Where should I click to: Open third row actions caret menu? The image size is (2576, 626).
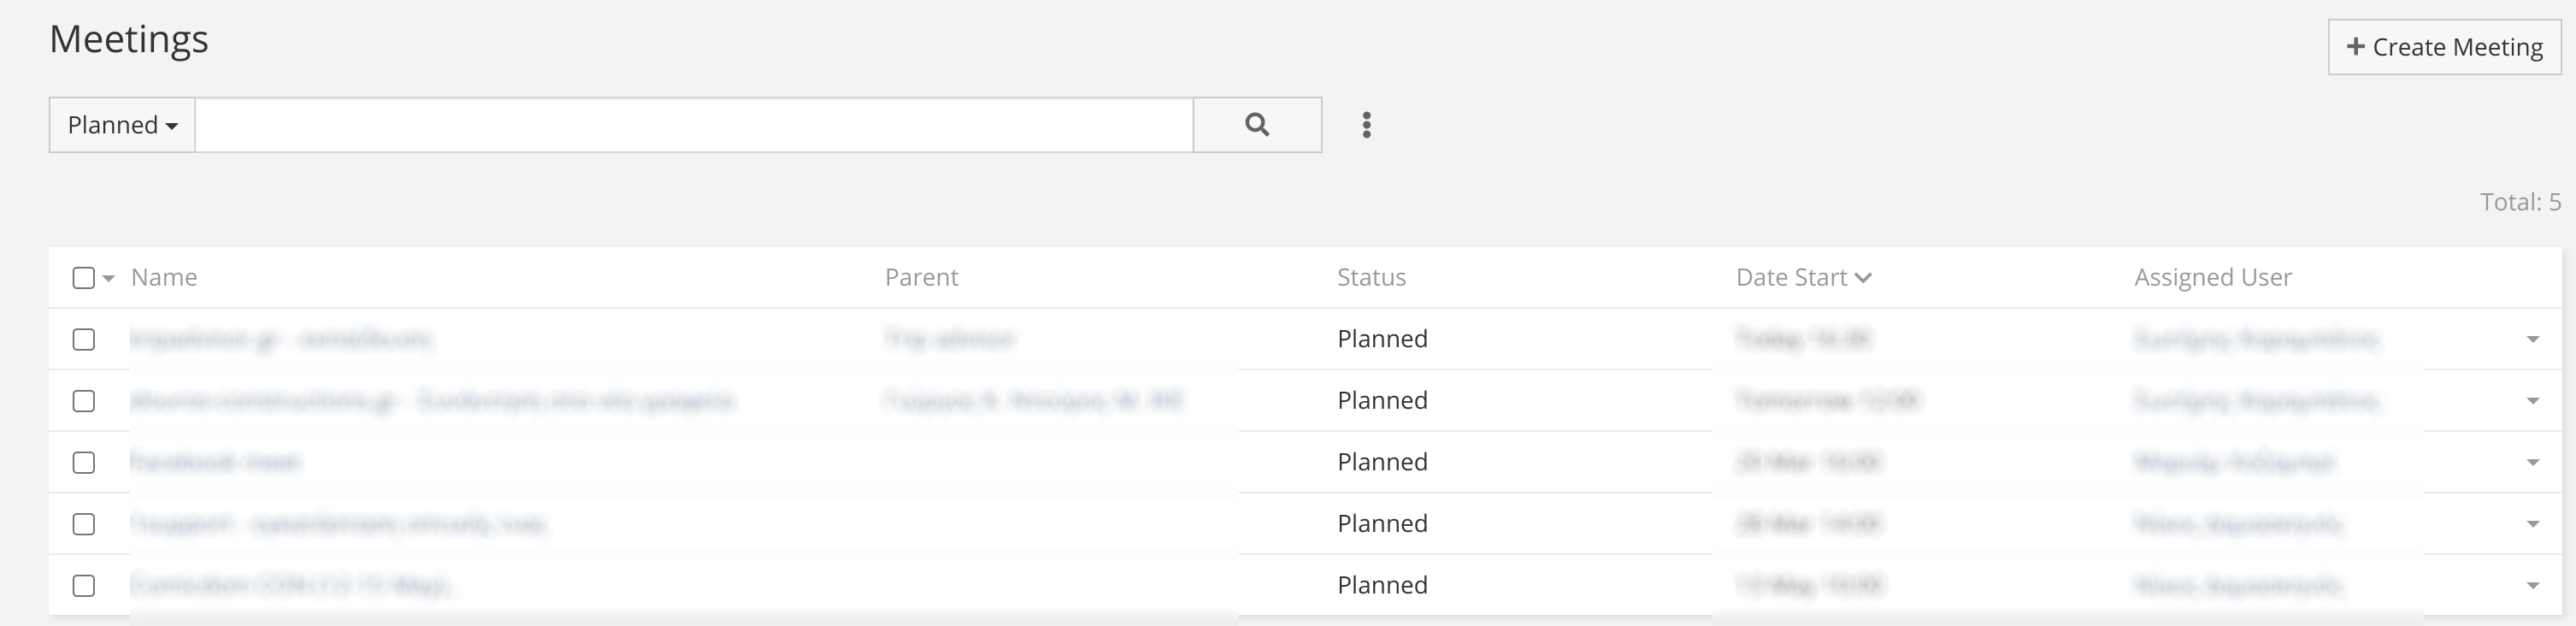pos(2532,463)
